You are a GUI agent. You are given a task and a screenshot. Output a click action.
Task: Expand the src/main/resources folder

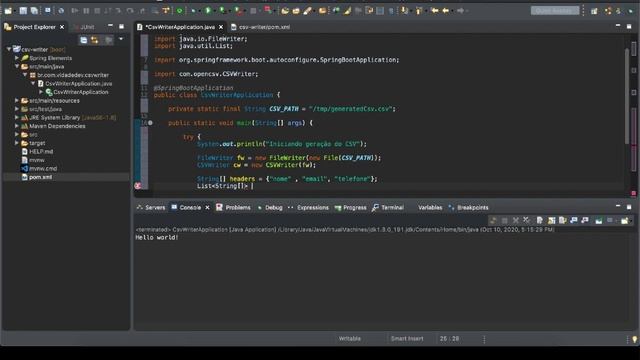pyautogui.click(x=17, y=100)
